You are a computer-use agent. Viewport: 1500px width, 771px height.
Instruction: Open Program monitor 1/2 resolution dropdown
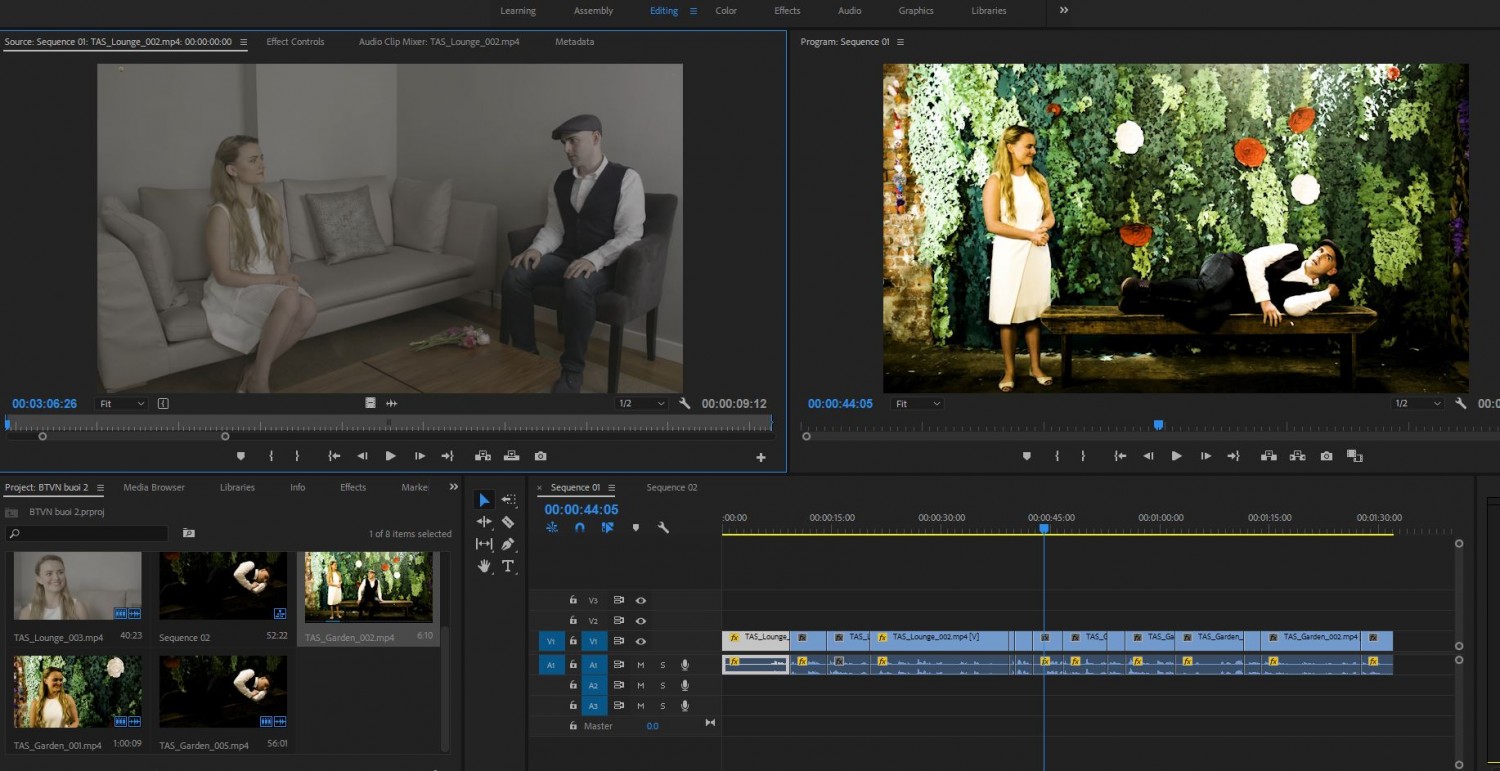pos(1418,404)
